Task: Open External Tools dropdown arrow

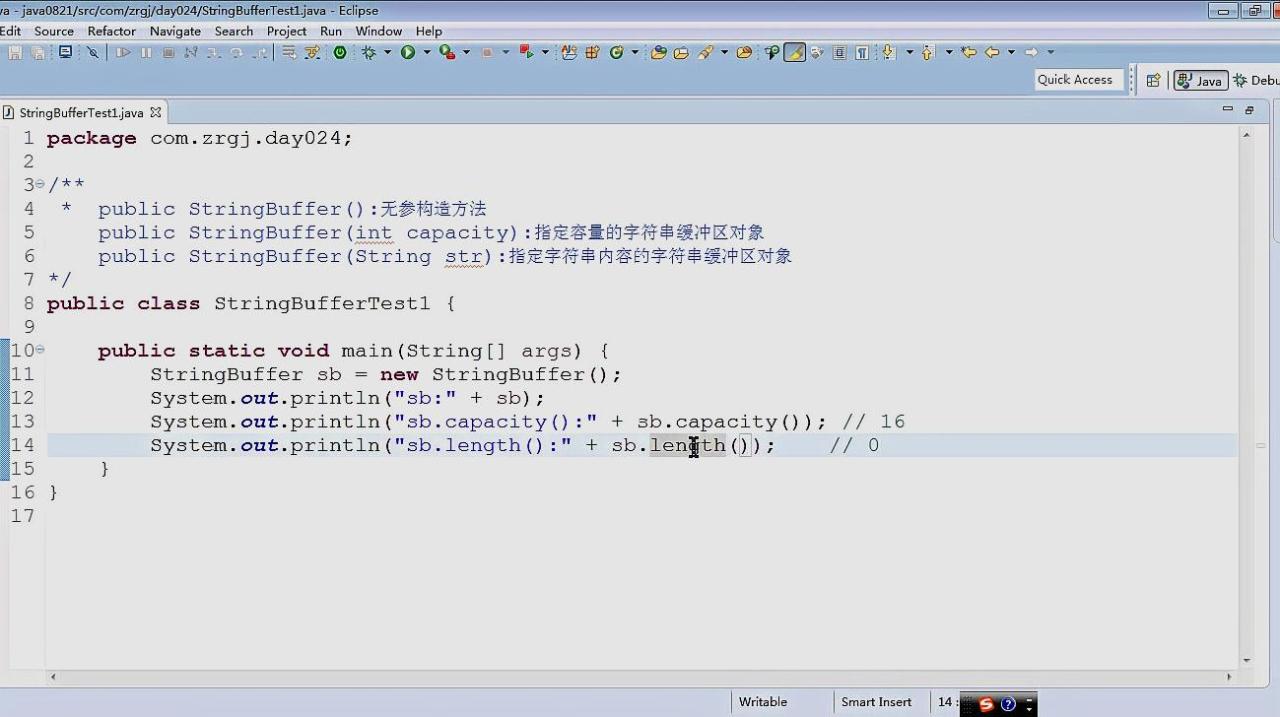Action: (x=545, y=52)
